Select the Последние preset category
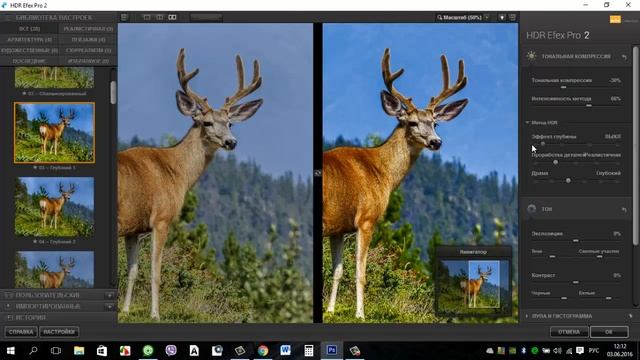The image size is (640, 360). (x=29, y=61)
